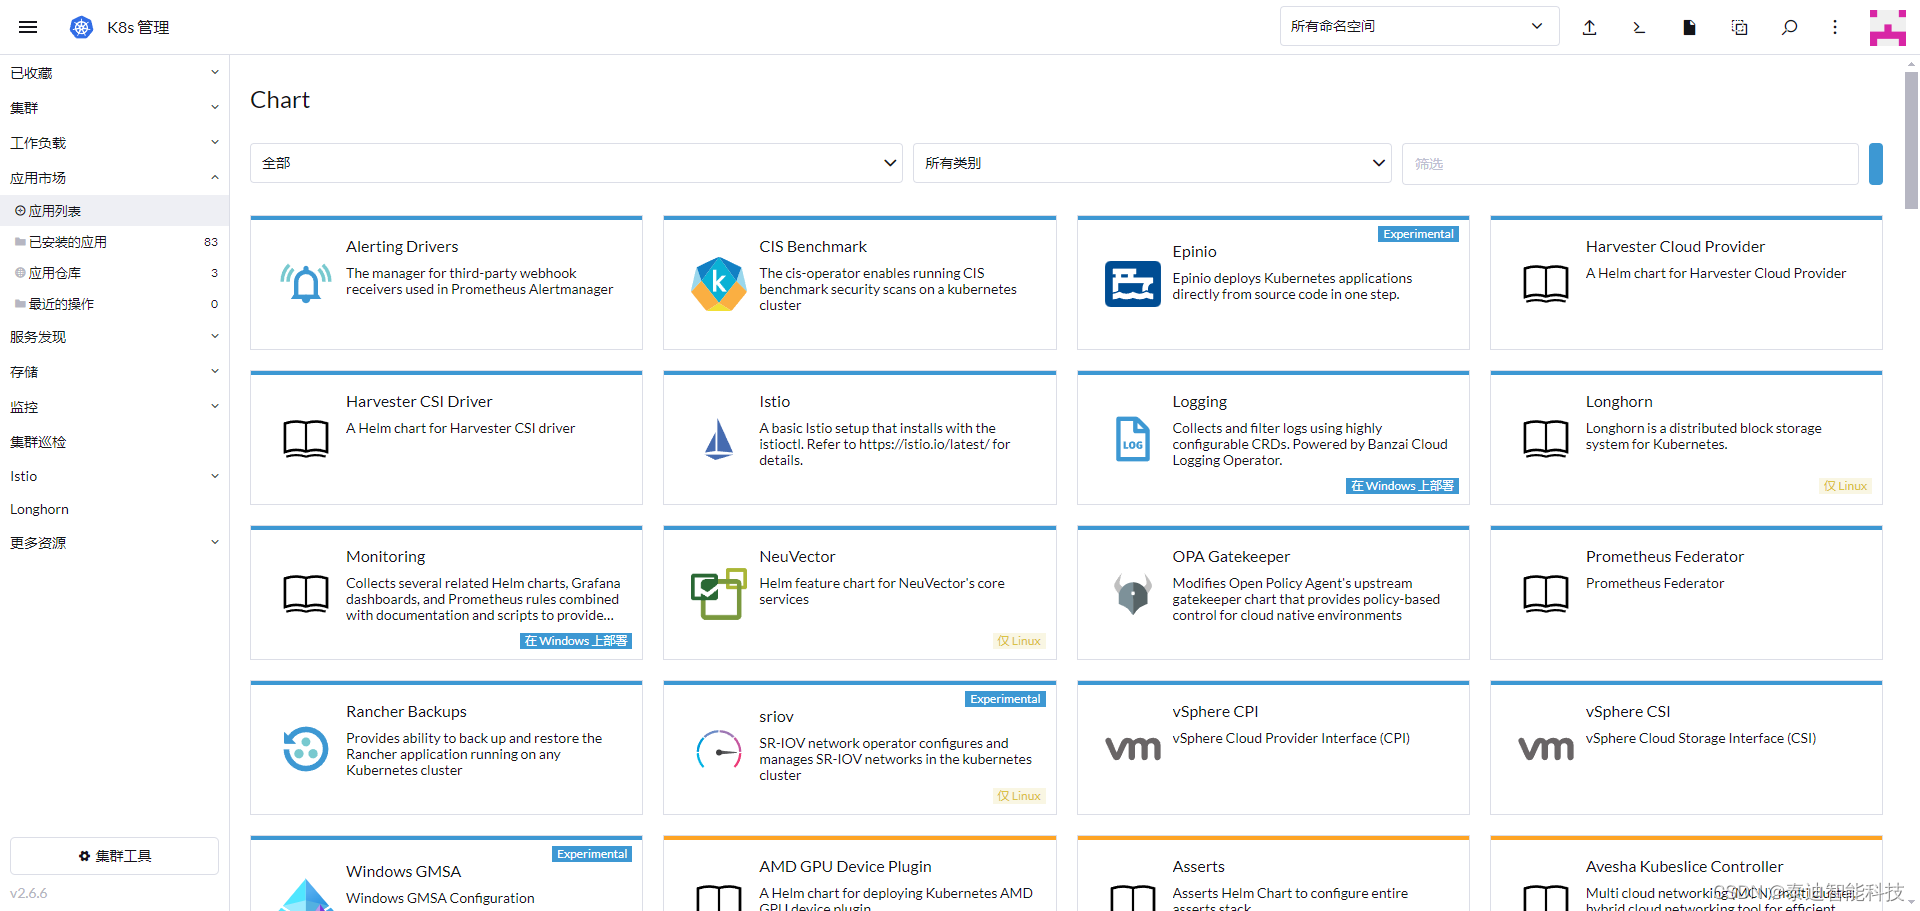
Task: Open the hamburger navigation menu
Action: pyautogui.click(x=28, y=27)
